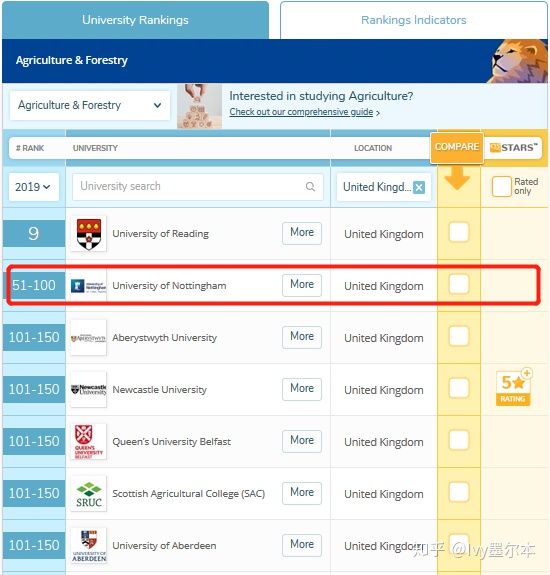The height and width of the screenshot is (575, 550).
Task: Click the QS Stars header logo
Action: (x=513, y=148)
